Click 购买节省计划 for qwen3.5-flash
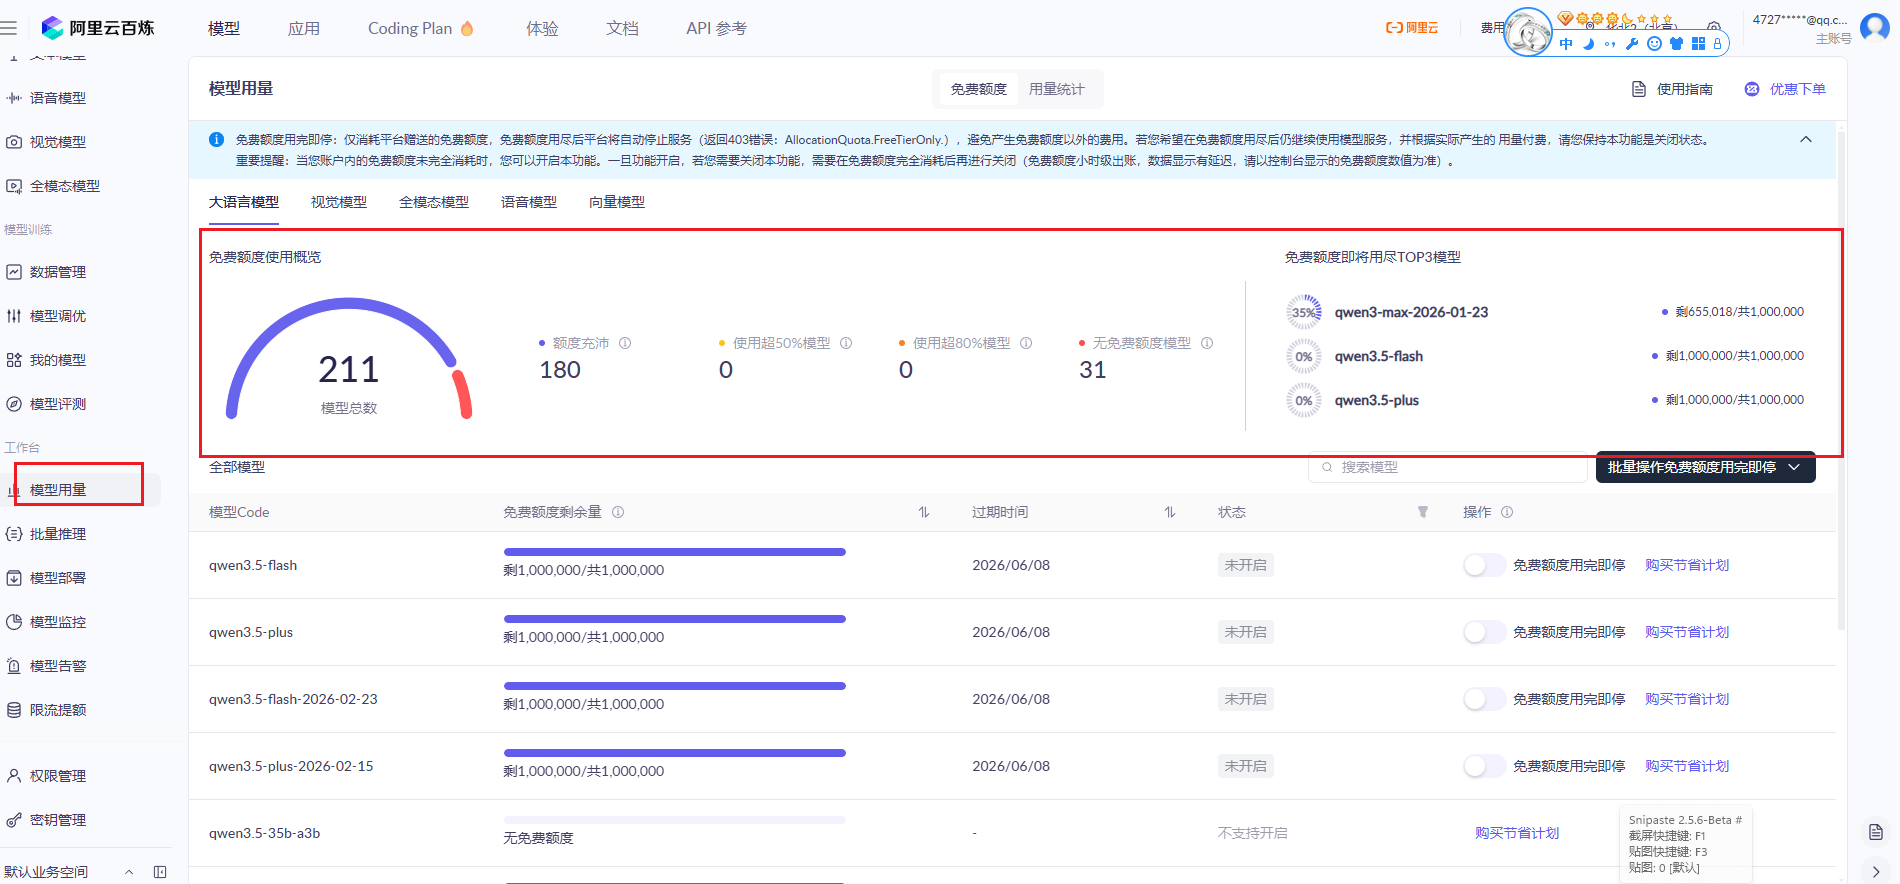Screen dimensions: 1900x884 pos(1687,565)
